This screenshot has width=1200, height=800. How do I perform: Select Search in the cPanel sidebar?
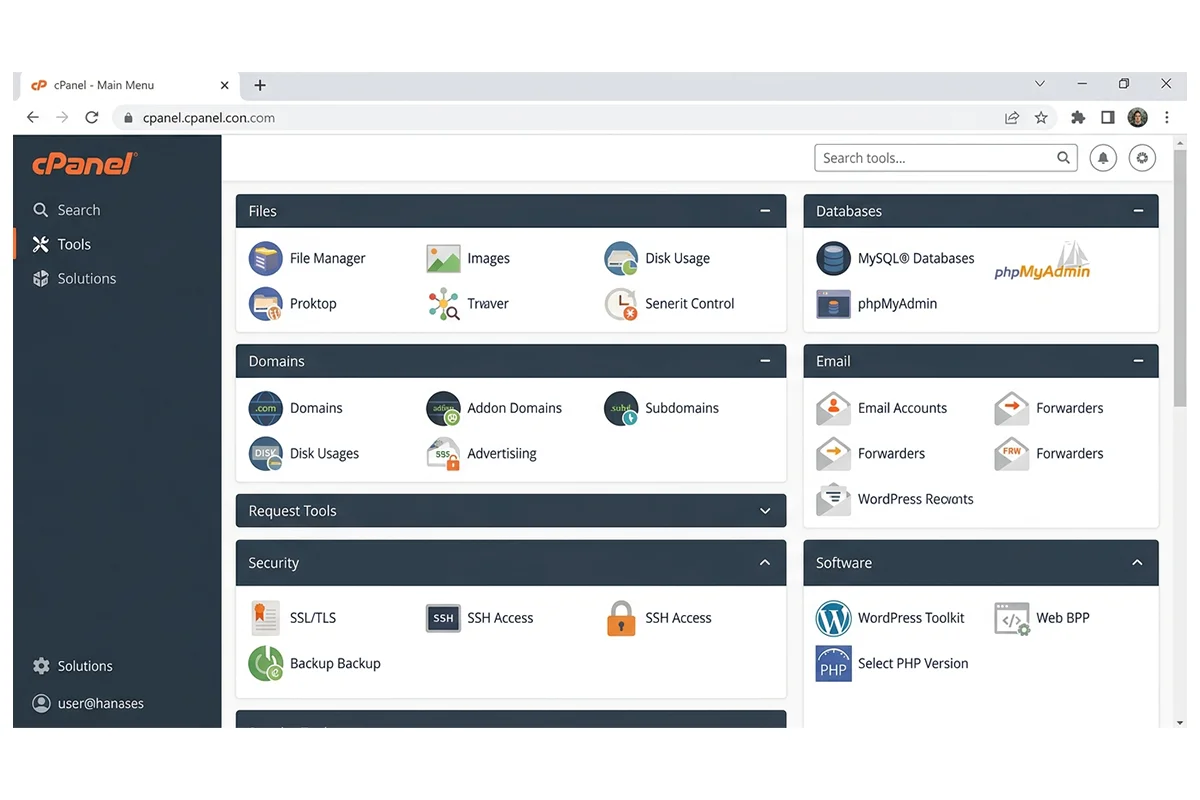(x=67, y=210)
